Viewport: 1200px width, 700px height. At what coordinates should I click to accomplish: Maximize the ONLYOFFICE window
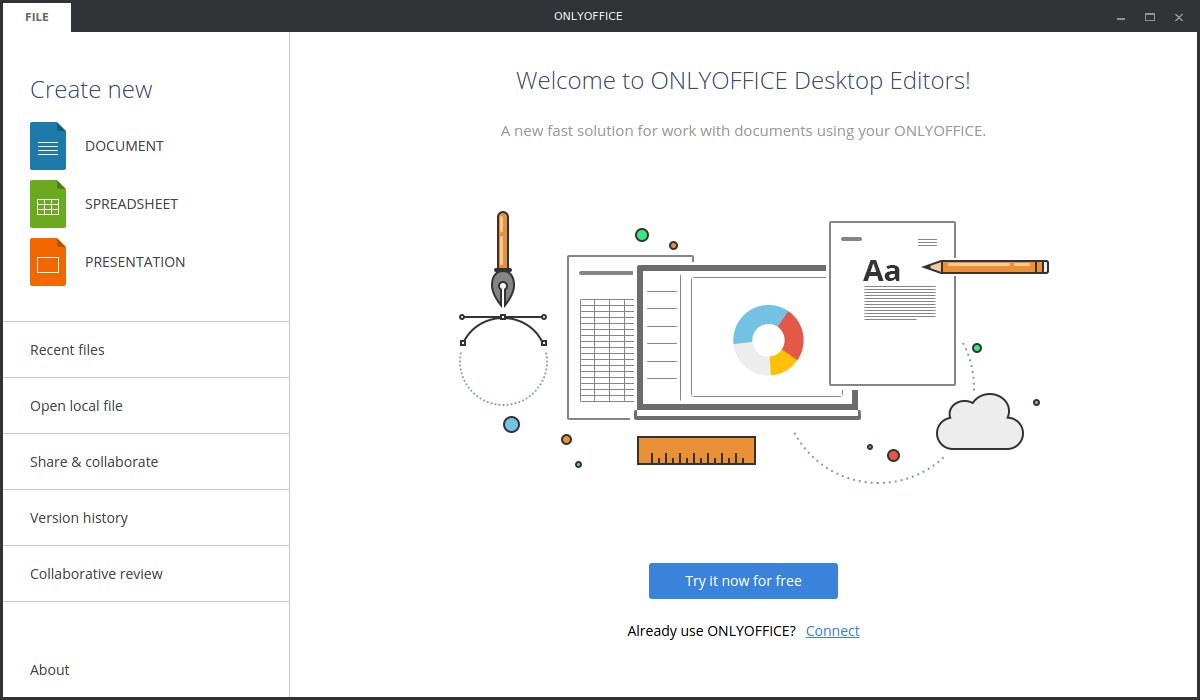1150,17
